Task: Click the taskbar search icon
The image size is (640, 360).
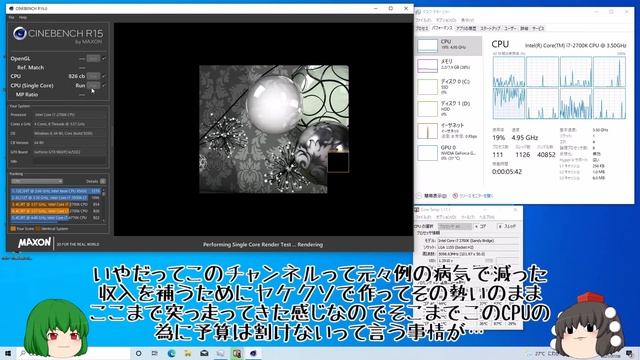Action: pos(23,353)
